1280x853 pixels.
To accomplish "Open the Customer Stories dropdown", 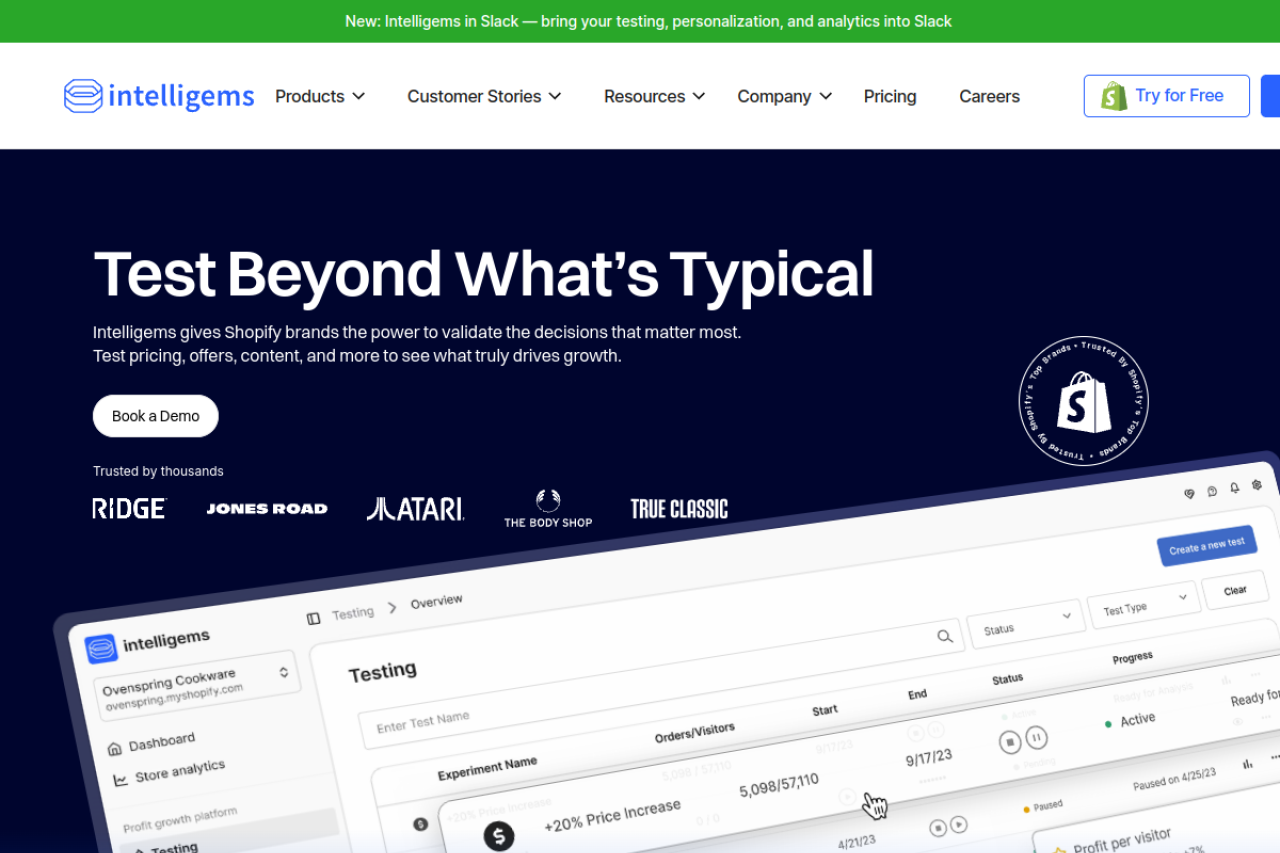I will 484,96.
